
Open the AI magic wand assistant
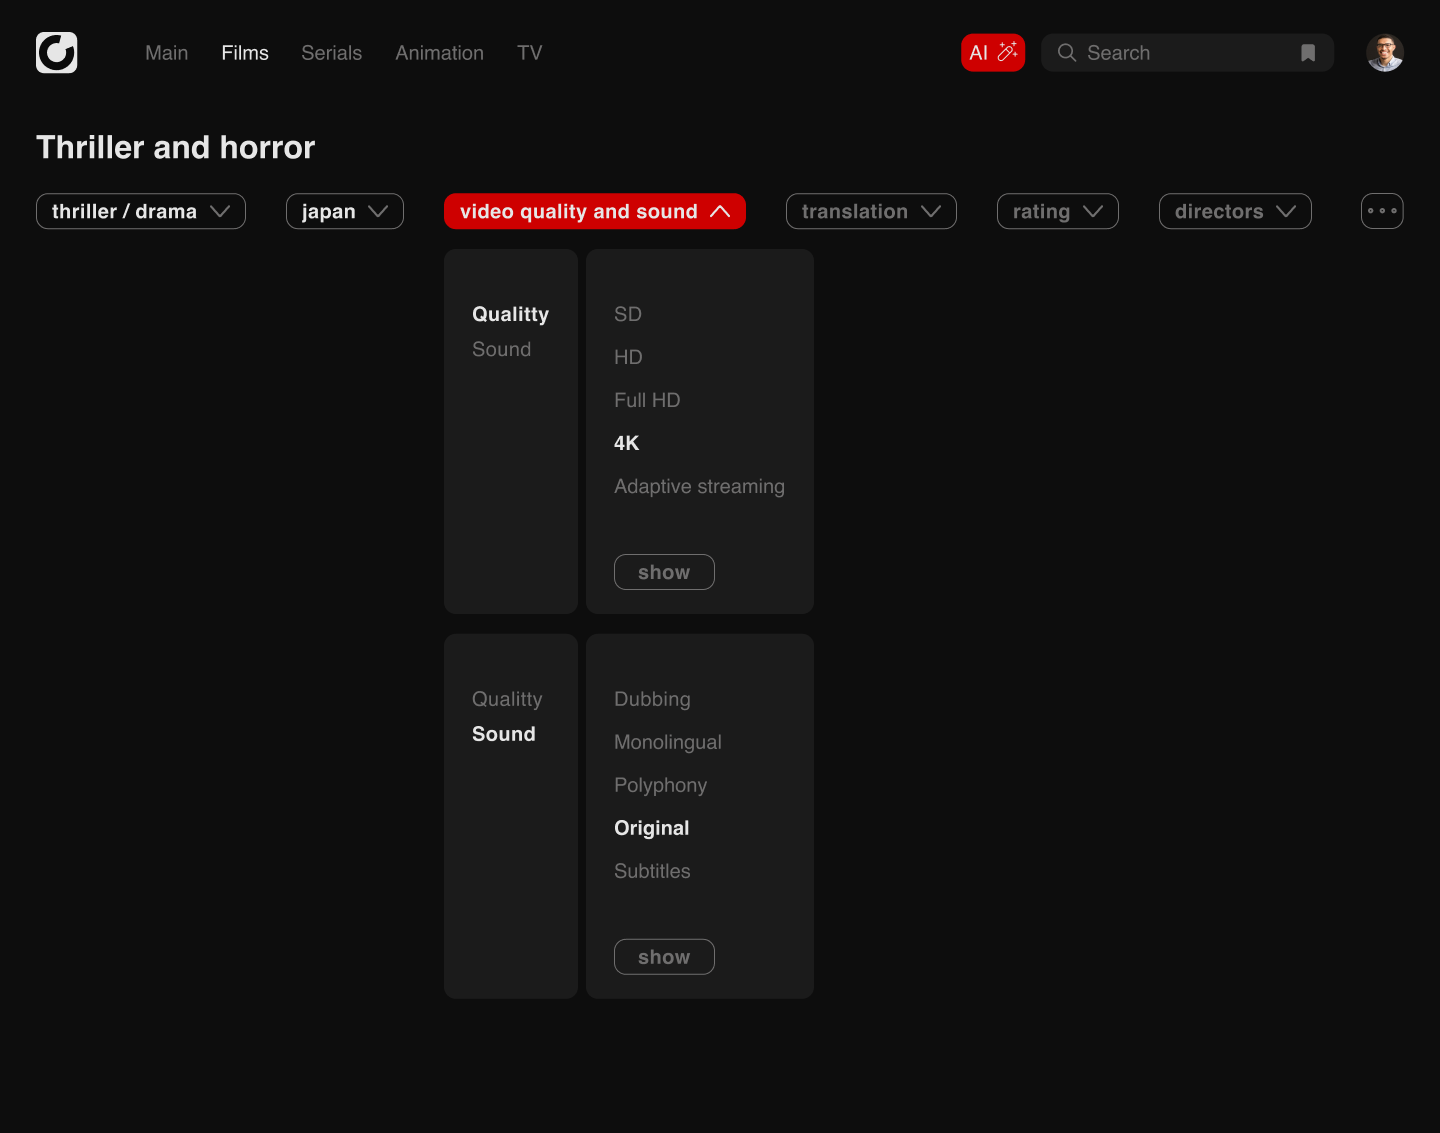point(992,53)
